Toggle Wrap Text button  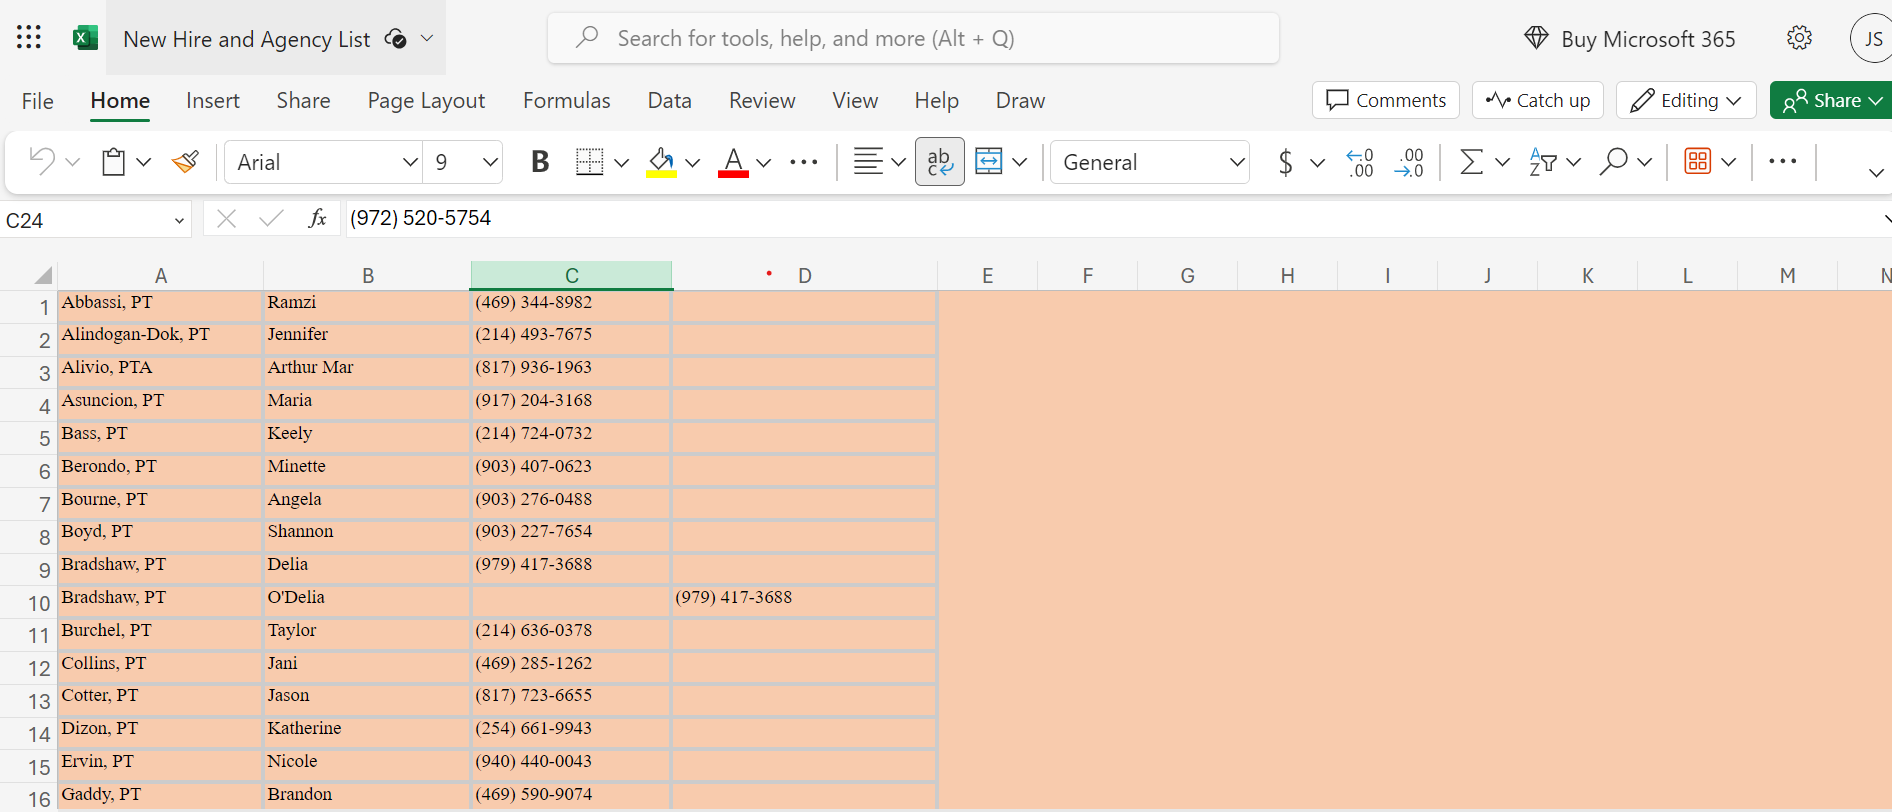coord(940,162)
